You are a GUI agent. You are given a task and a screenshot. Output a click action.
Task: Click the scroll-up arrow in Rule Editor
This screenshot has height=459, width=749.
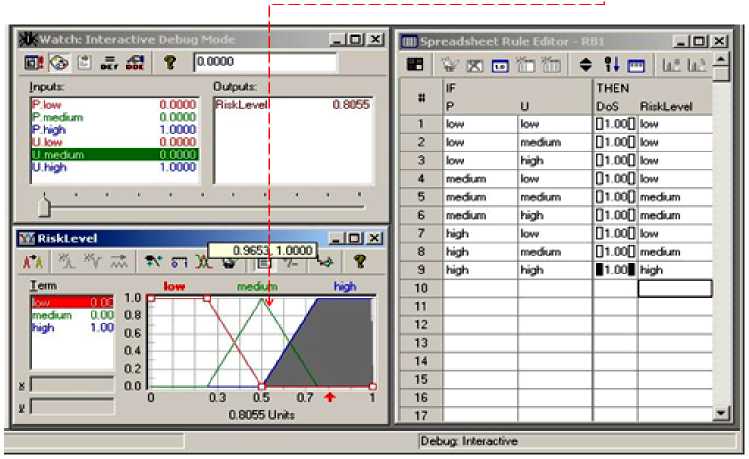coord(721,59)
